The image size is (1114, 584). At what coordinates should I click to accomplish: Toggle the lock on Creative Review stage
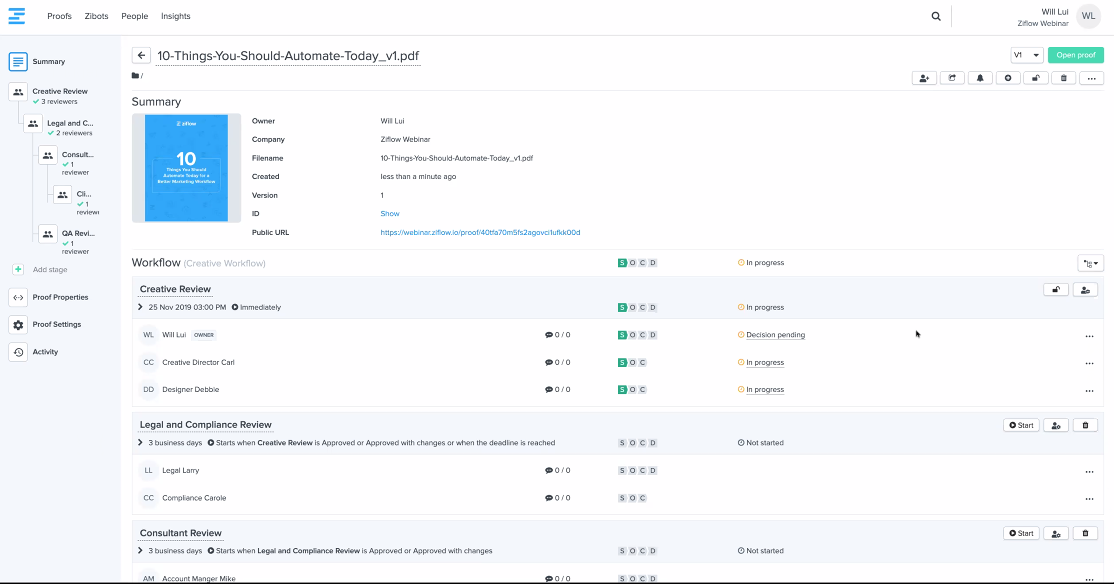pos(1055,290)
